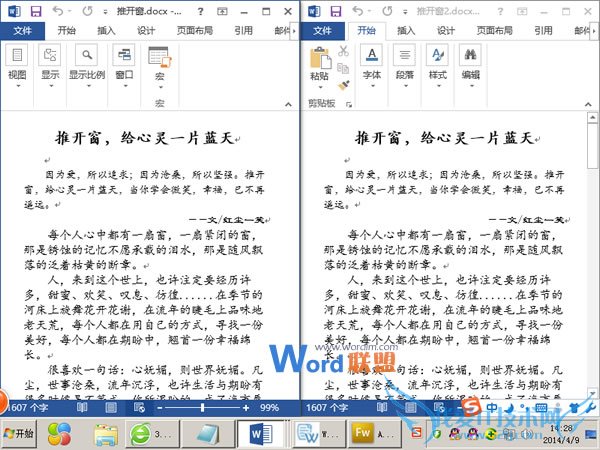Open the 页面布局 tab in the right window
The height and width of the screenshot is (450, 600).
tap(495, 30)
